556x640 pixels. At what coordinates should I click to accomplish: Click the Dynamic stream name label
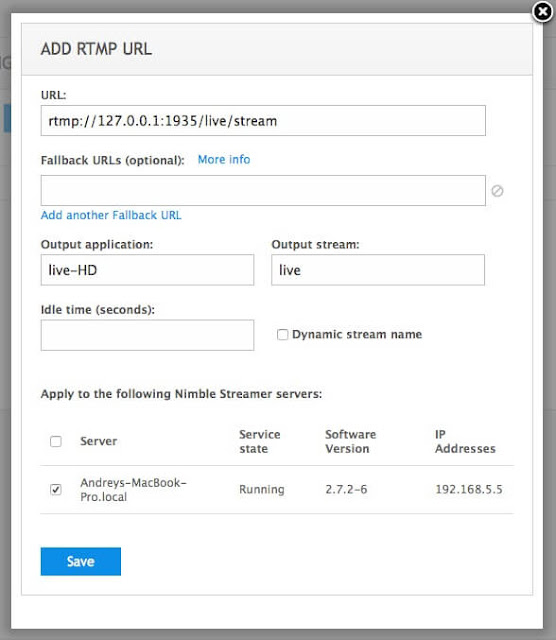357,335
